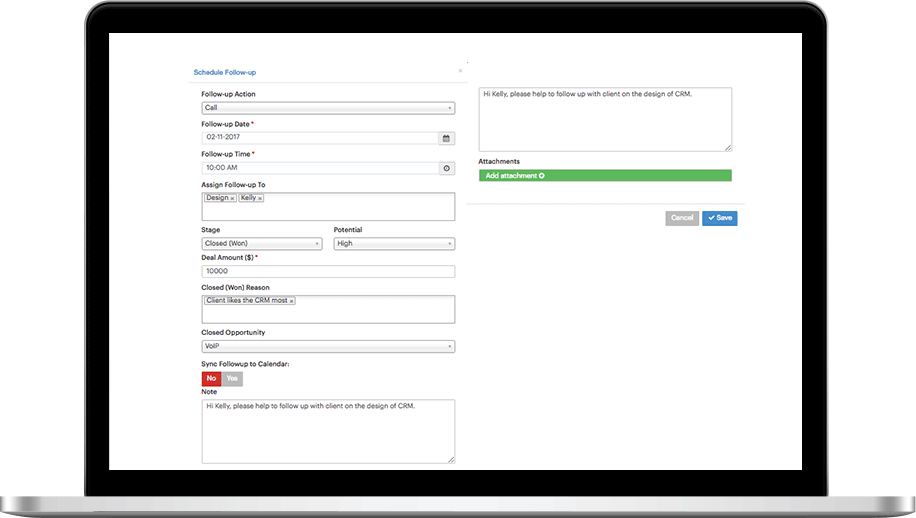Click the green Add attachment bar
Image resolution: width=916 pixels, height=518 pixels.
click(x=604, y=176)
